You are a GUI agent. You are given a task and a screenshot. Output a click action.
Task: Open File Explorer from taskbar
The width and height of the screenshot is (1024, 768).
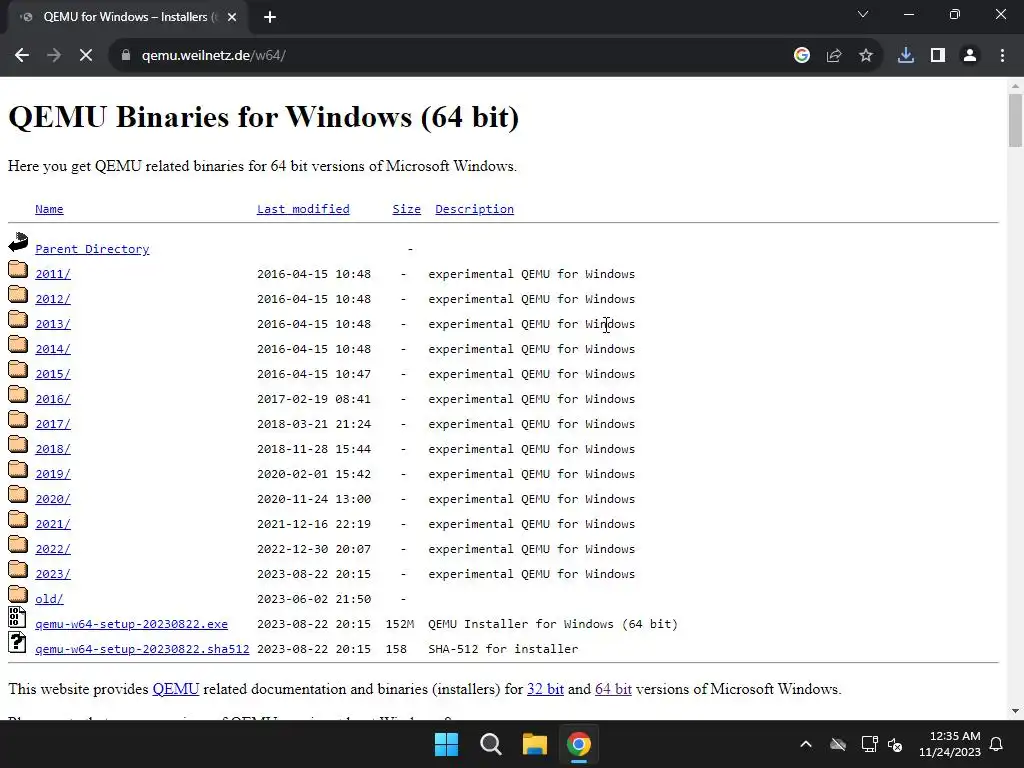pos(535,744)
